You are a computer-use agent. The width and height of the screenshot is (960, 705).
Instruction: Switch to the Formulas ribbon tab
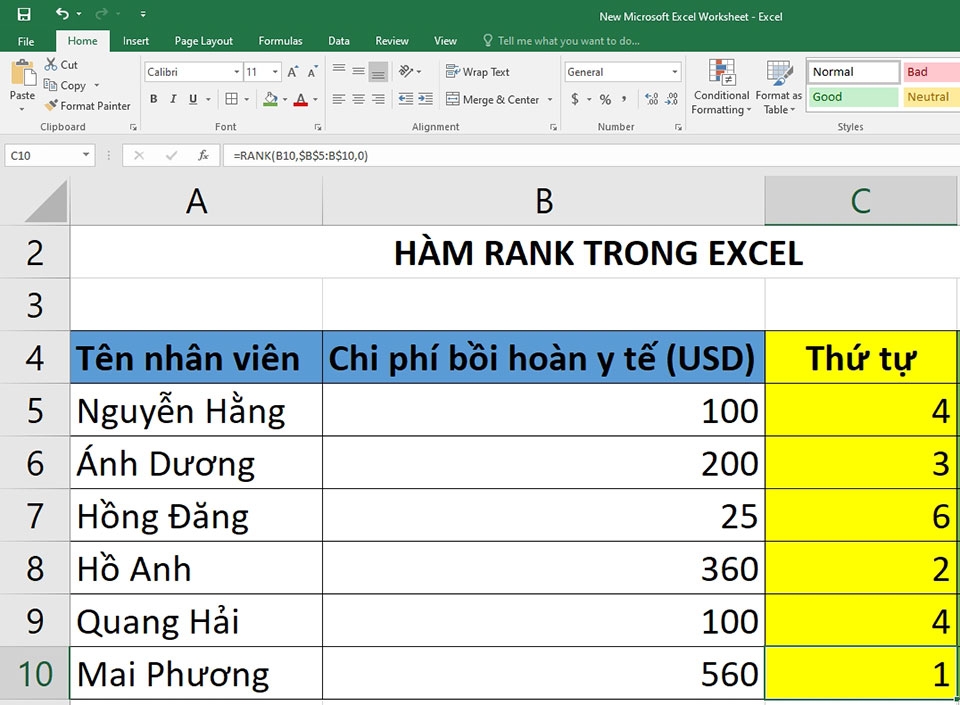pos(280,41)
